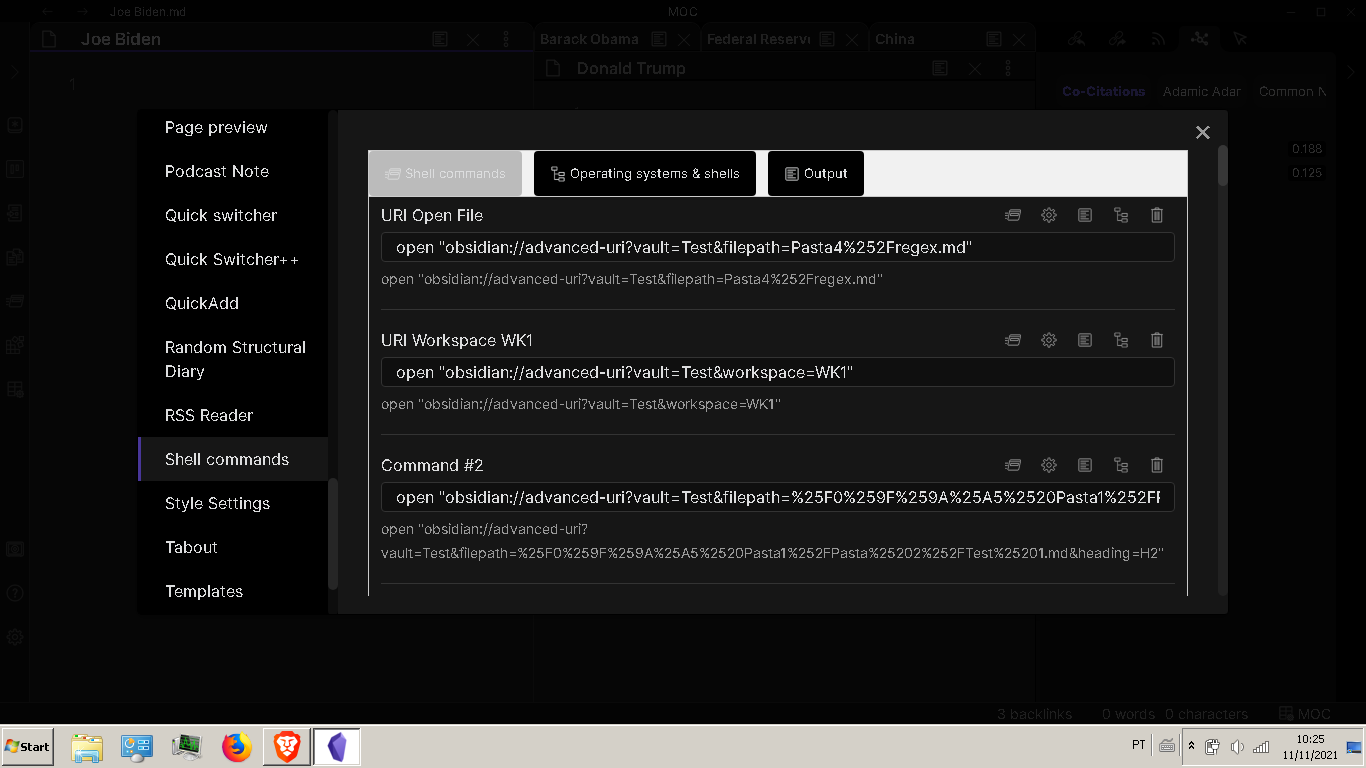Run the URI Open File command now
This screenshot has height=768, width=1366.
point(1013,215)
